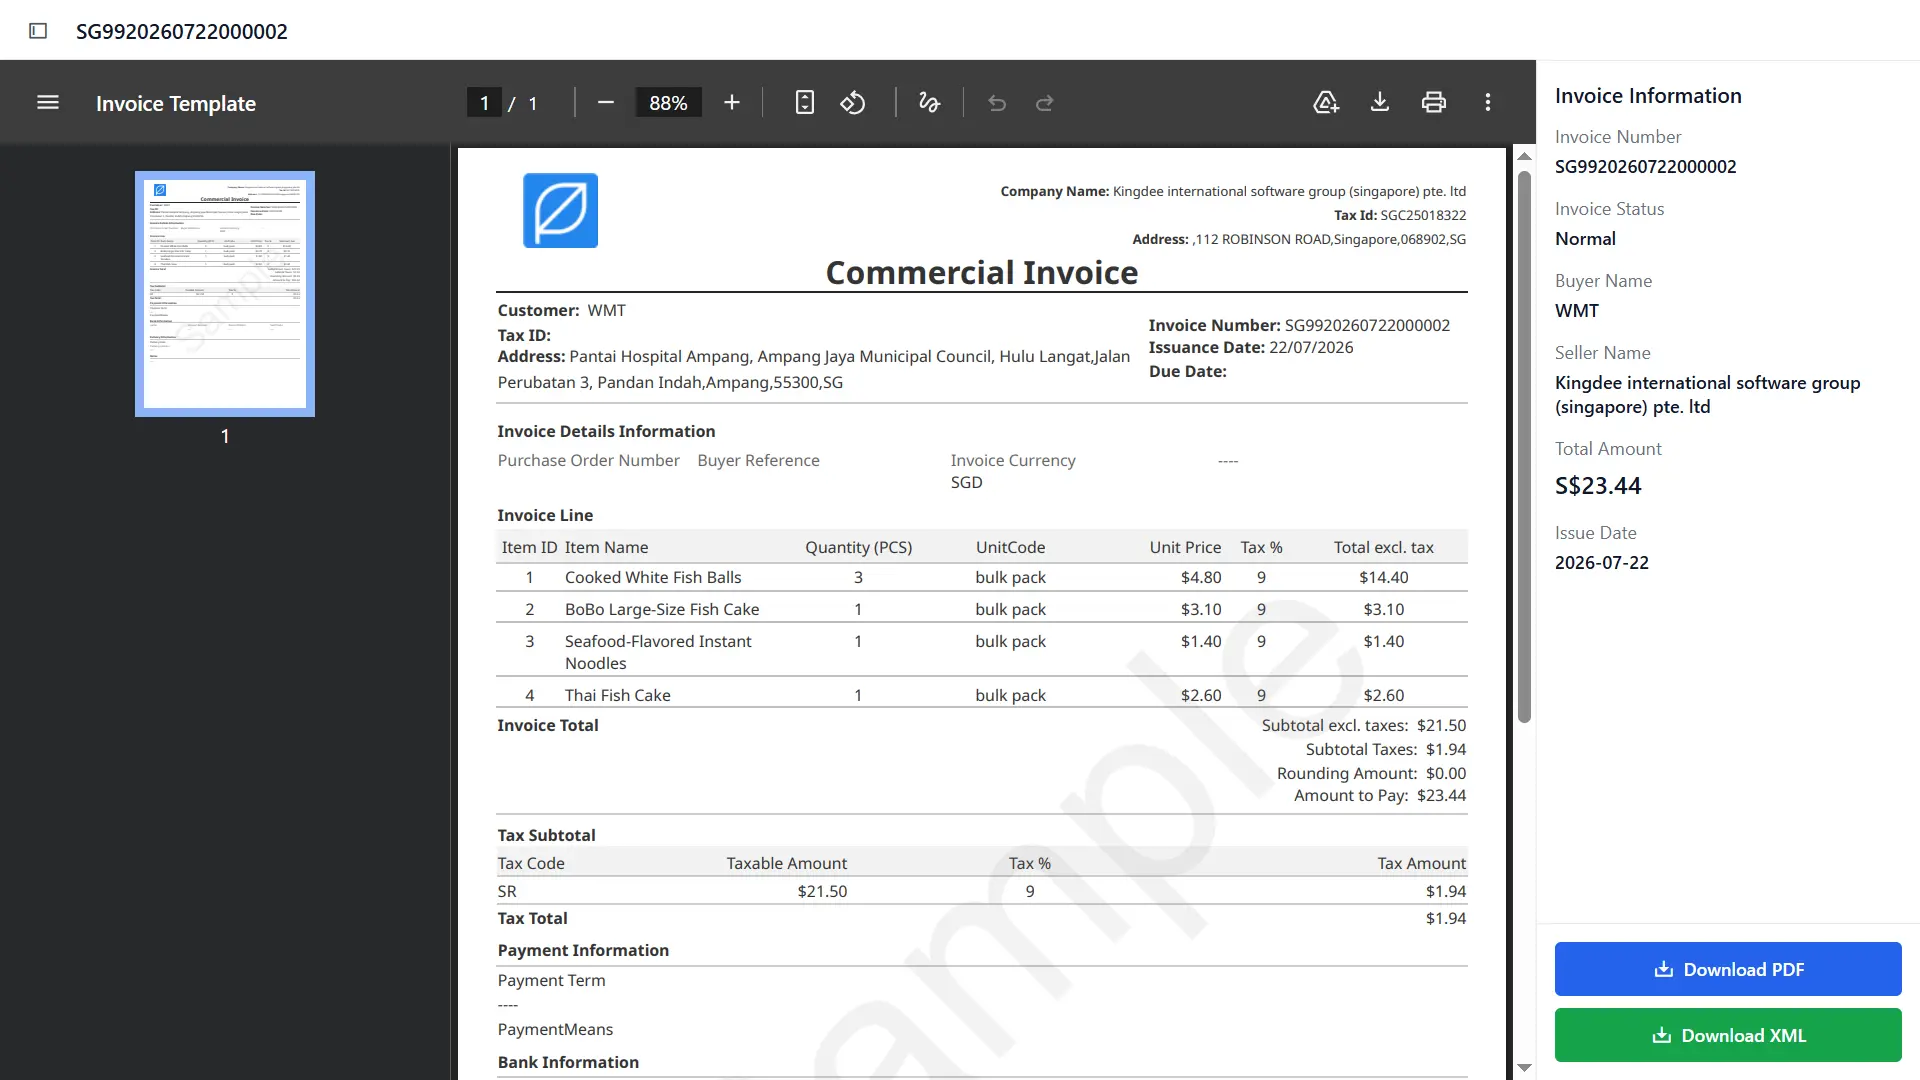
Task: Click the Rounding Amount $0.00 line
Action: (x=1371, y=773)
